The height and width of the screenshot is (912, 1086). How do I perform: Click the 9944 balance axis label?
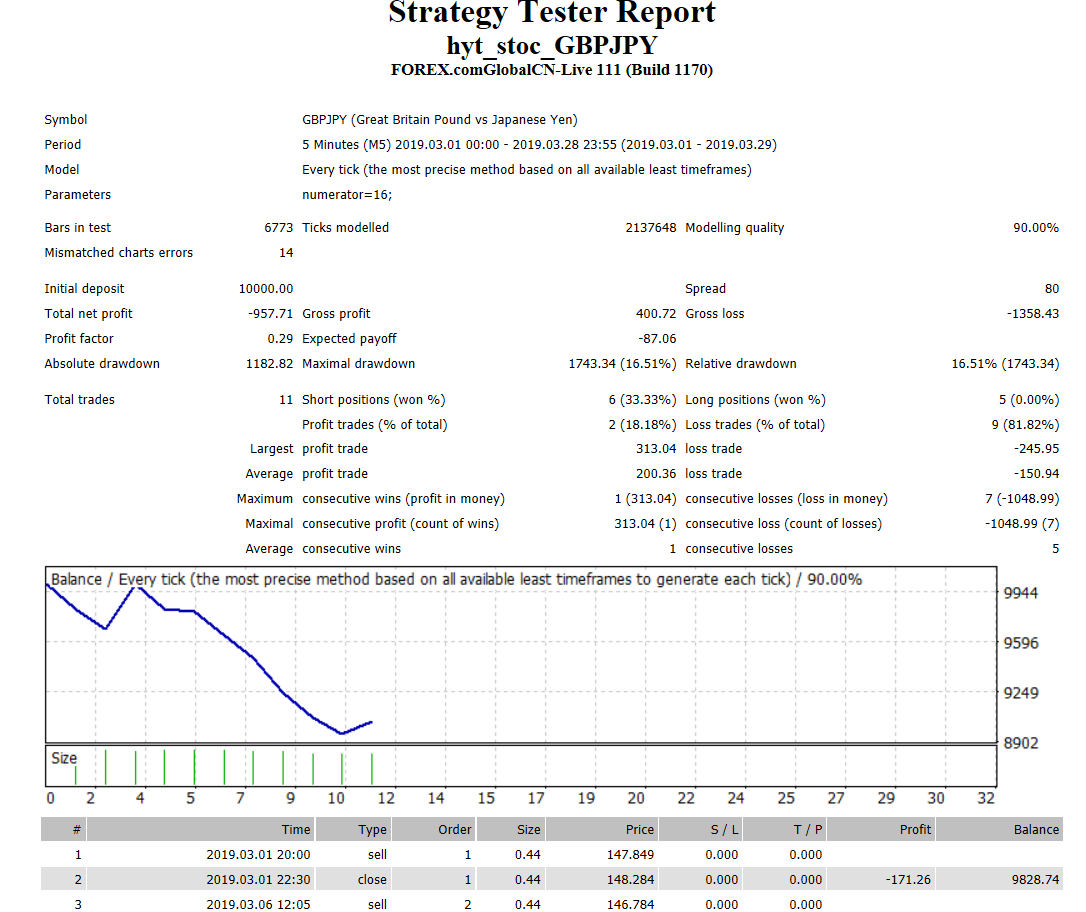[1021, 593]
